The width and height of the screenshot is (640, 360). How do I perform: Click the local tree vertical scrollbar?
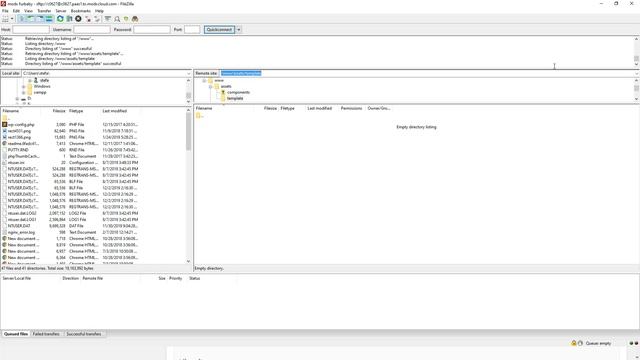[188, 91]
